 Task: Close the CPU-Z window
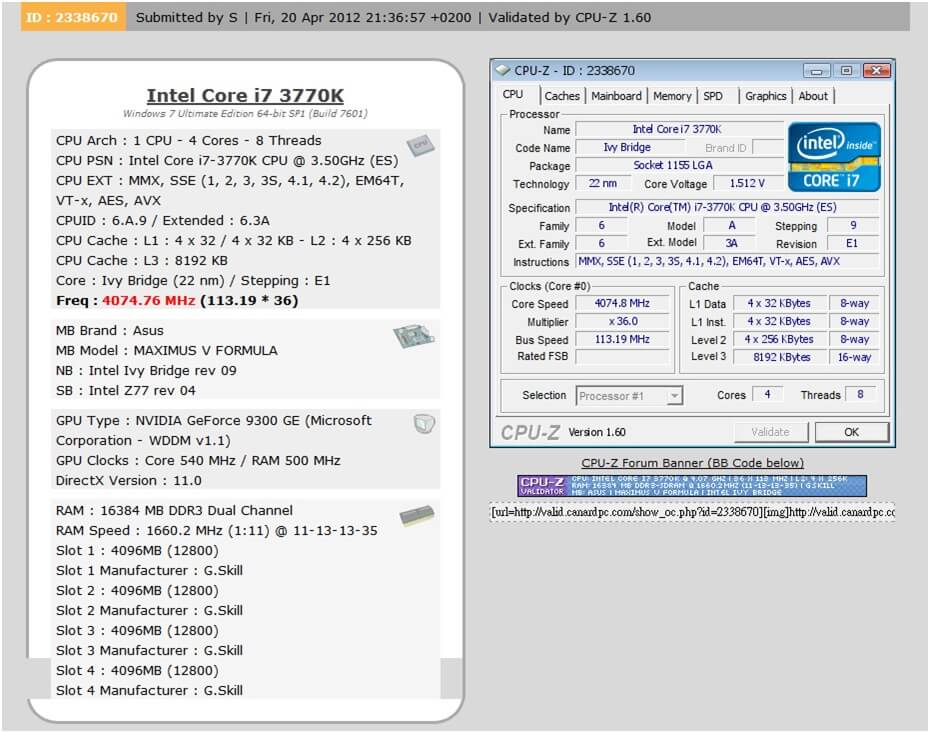[876, 70]
